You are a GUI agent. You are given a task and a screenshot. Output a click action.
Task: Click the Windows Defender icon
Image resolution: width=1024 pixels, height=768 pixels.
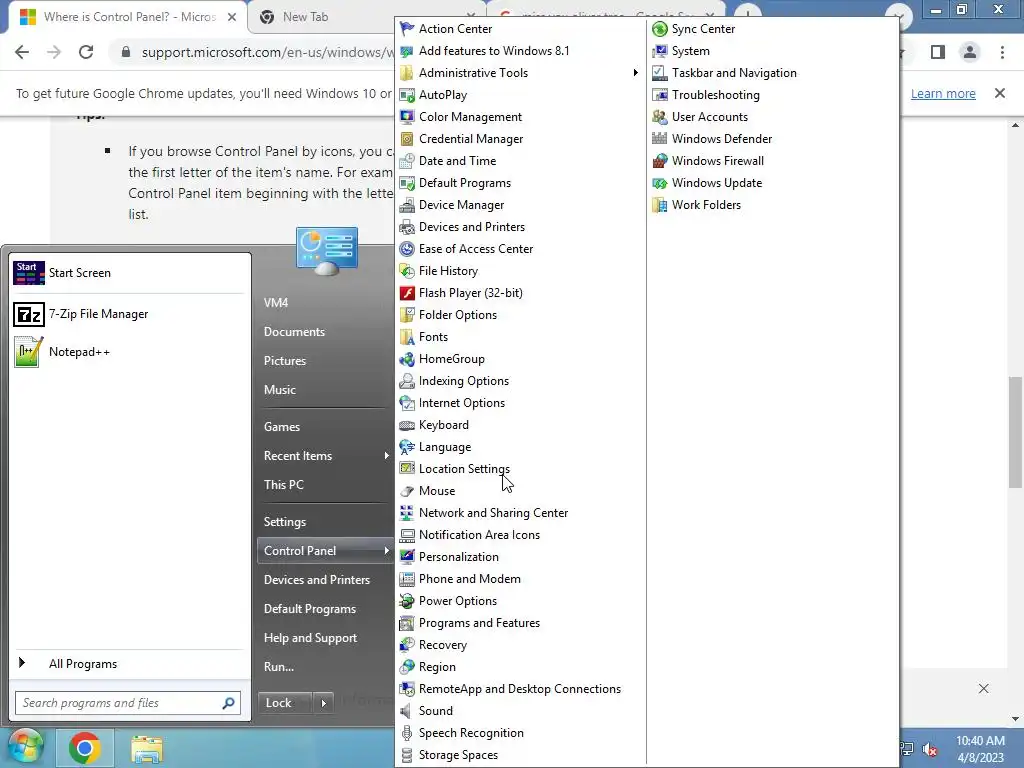pos(660,139)
